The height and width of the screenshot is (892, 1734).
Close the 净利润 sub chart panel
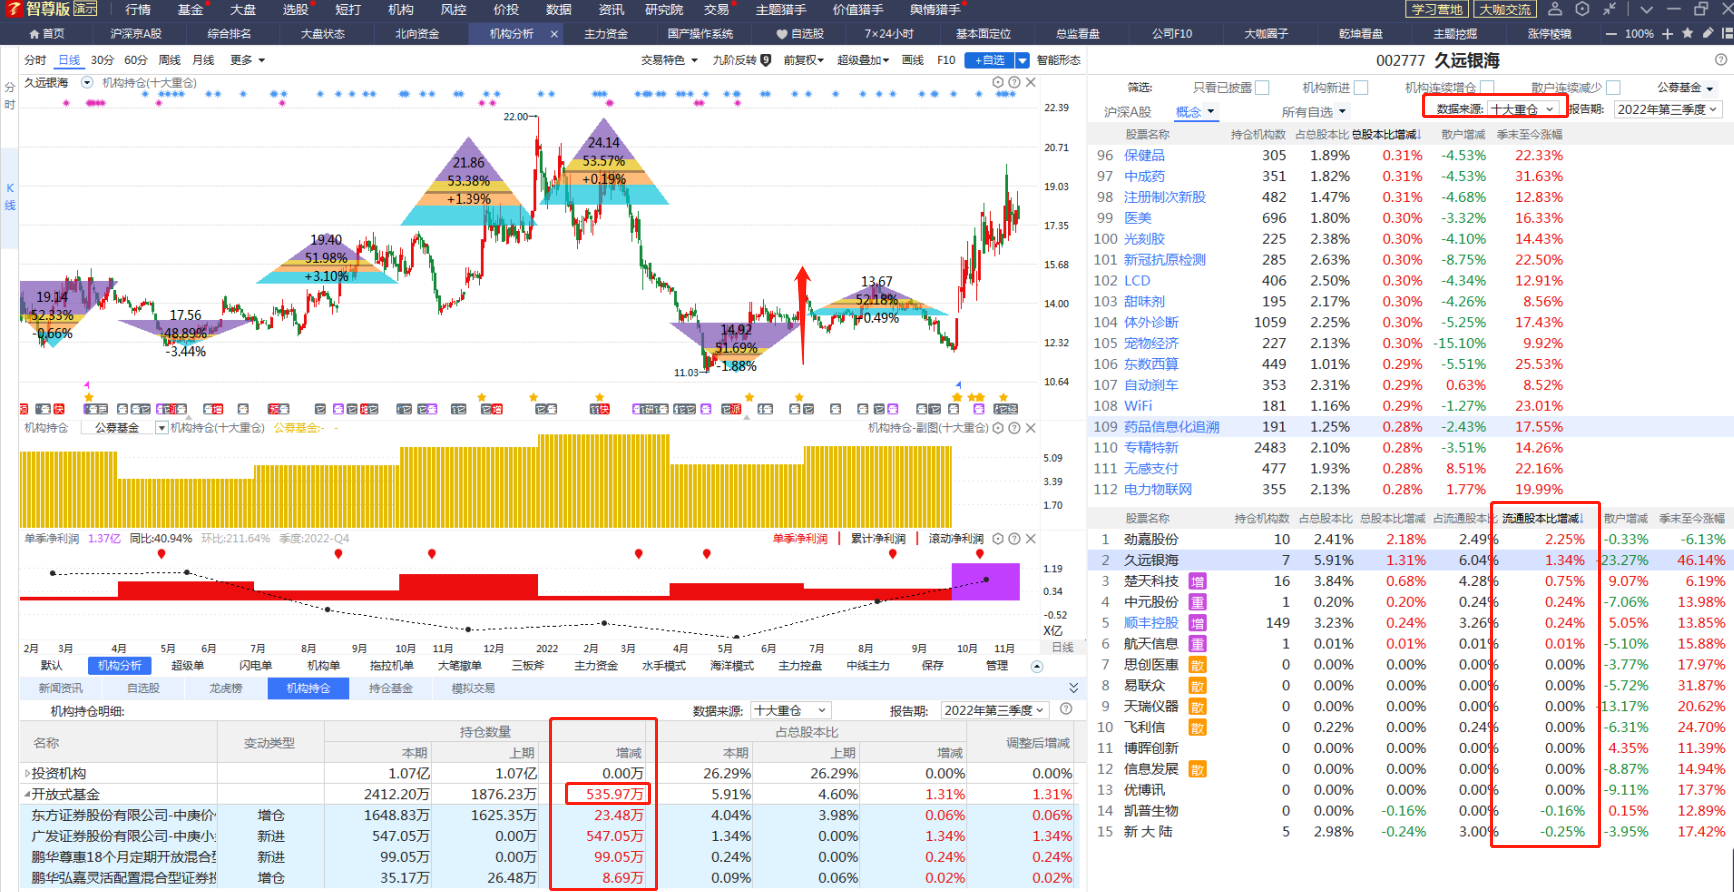[1031, 539]
